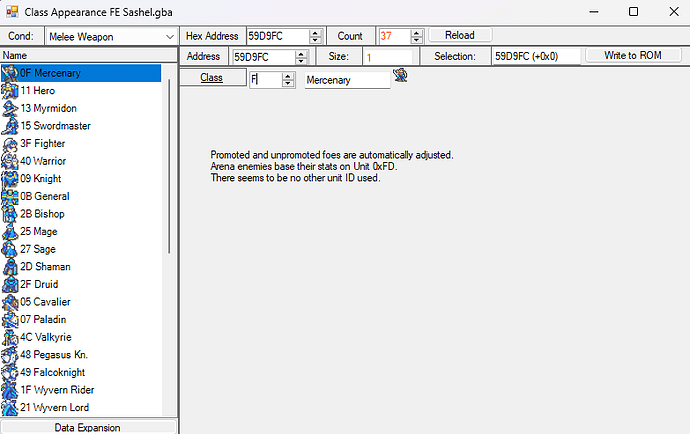Click the underlined Class label button
Viewport: 690px width, 434px height.
point(211,78)
